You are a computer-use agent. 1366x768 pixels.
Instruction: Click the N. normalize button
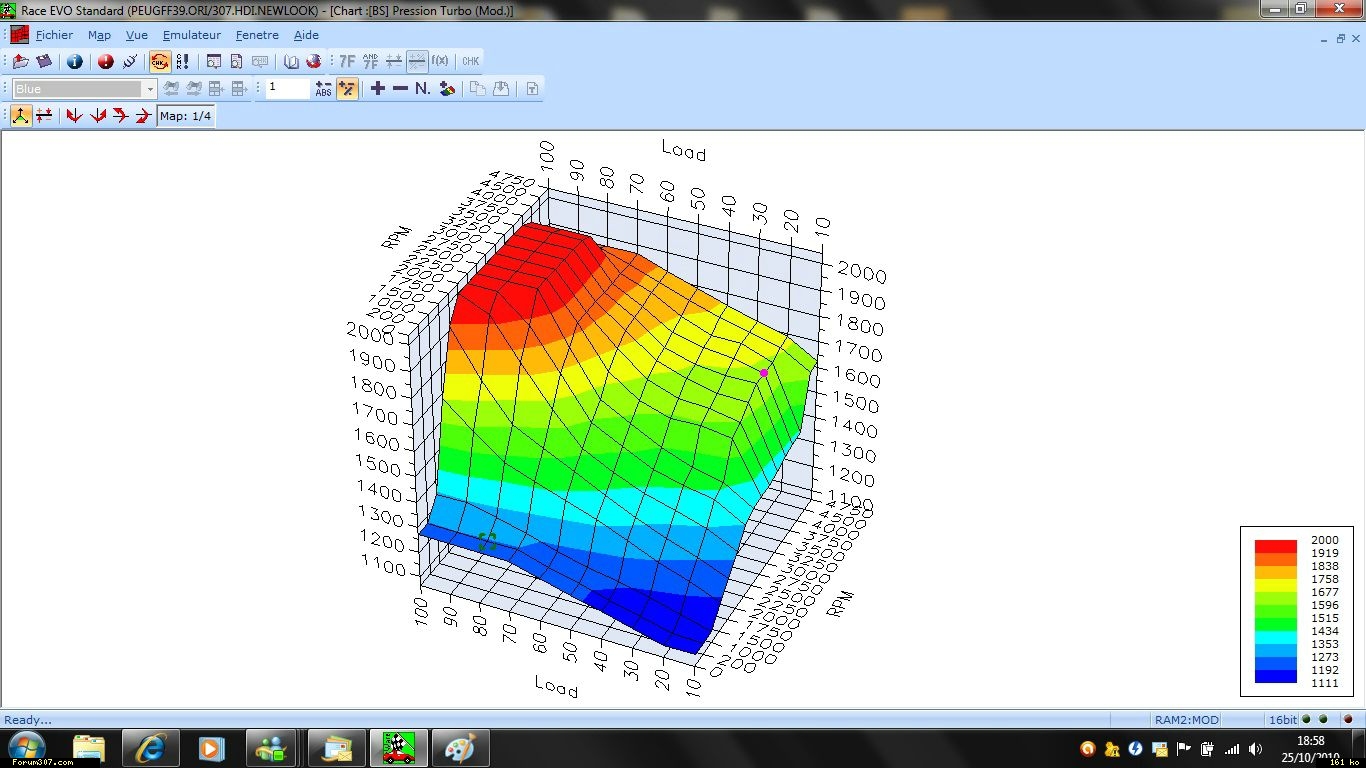[x=423, y=88]
